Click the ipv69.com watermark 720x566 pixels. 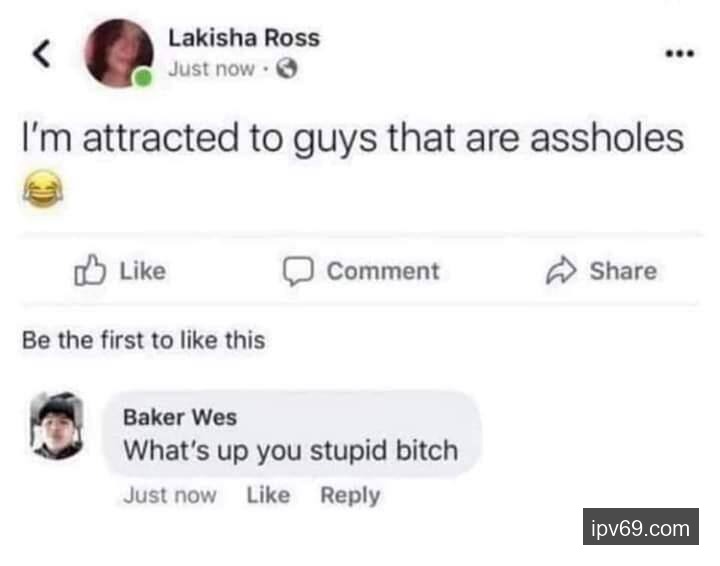tap(641, 527)
